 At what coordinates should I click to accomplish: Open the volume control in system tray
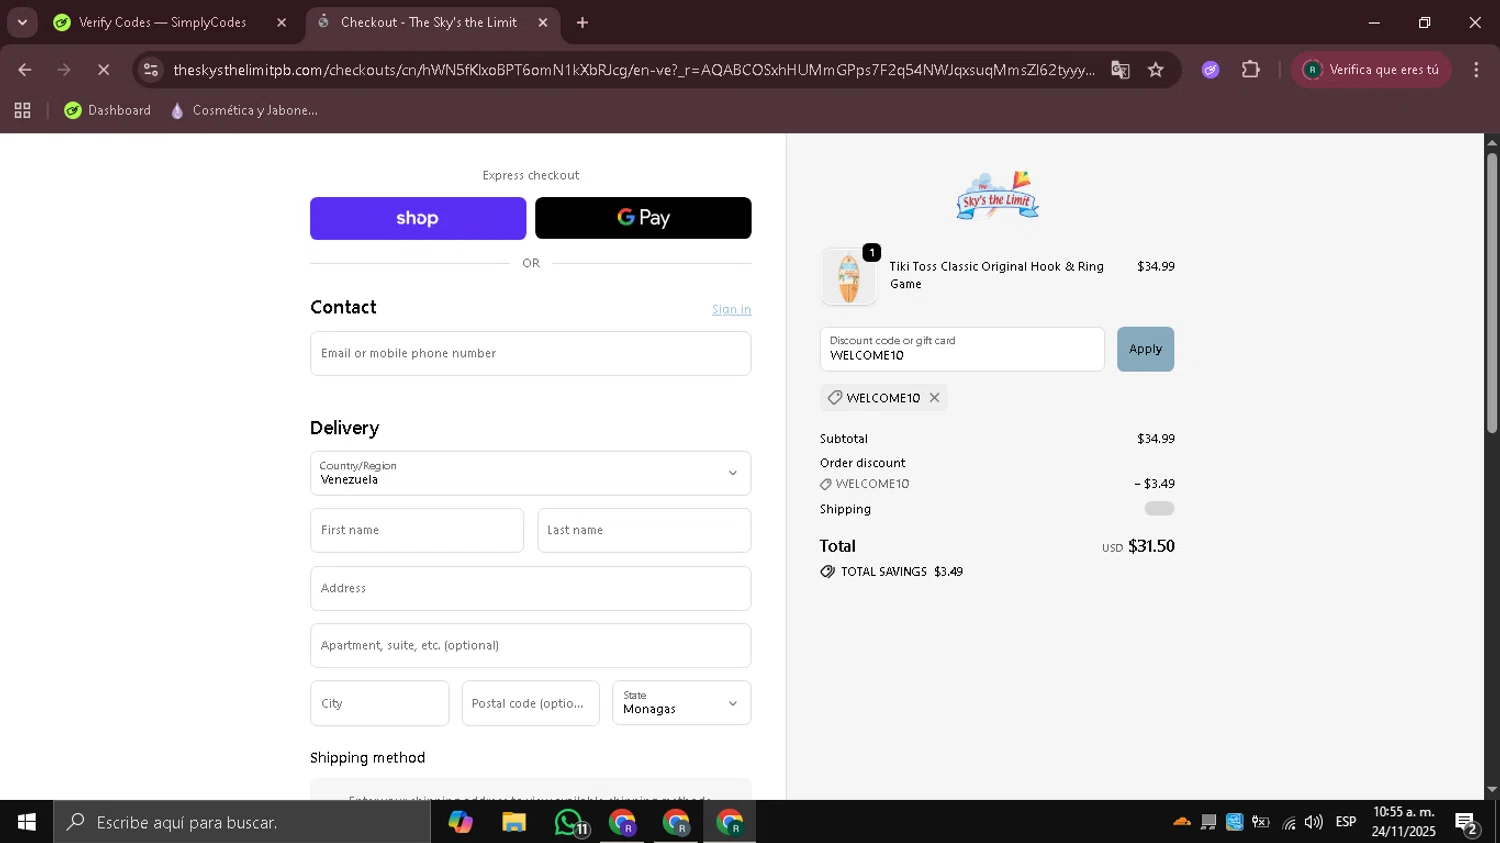tap(1314, 822)
